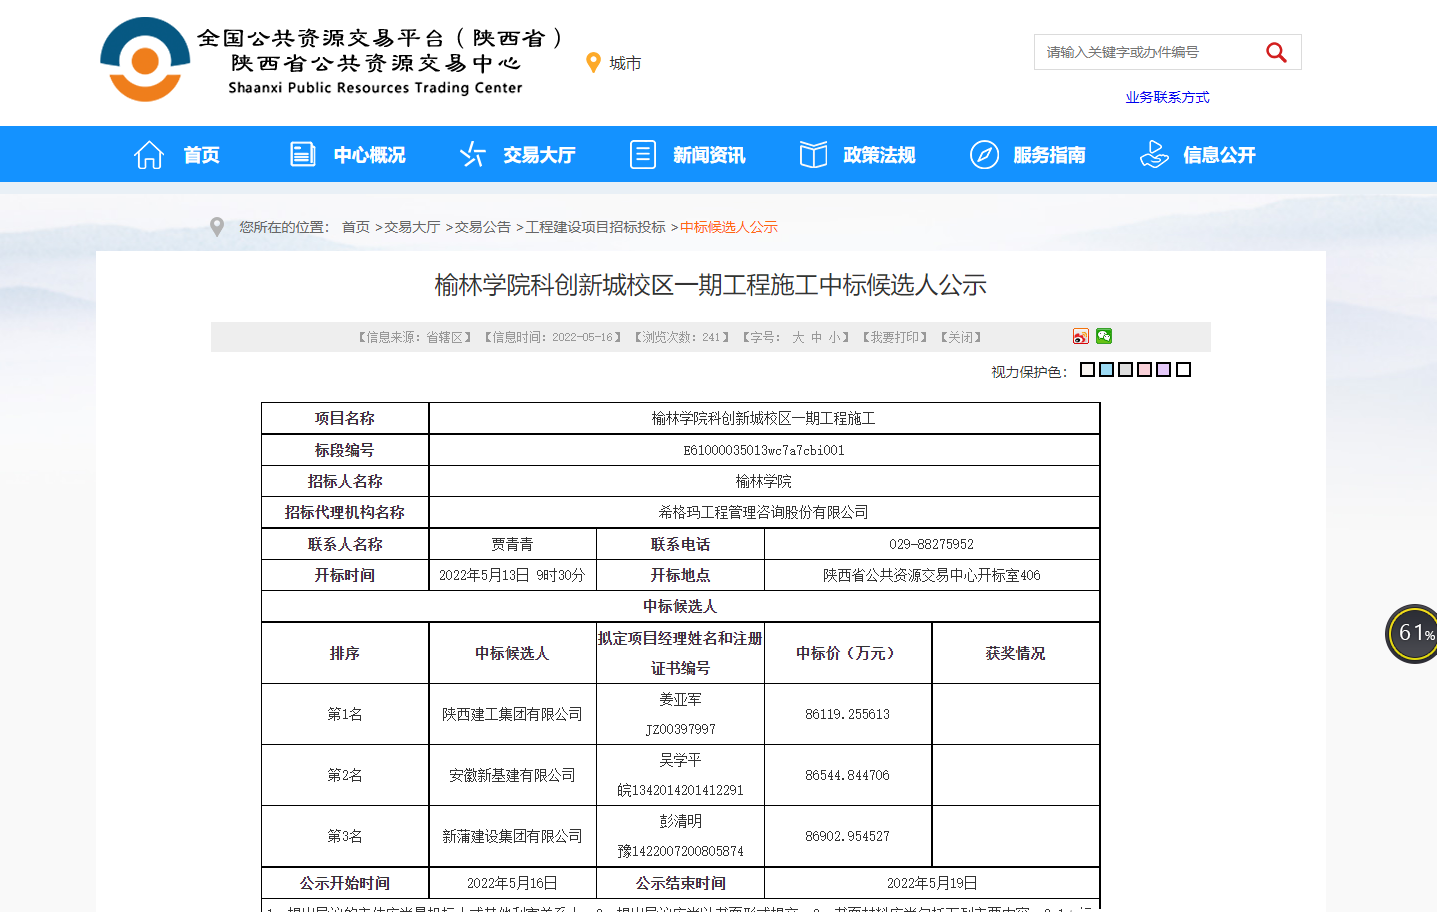
Task: Click the 服务指南 compass icon
Action: (984, 155)
